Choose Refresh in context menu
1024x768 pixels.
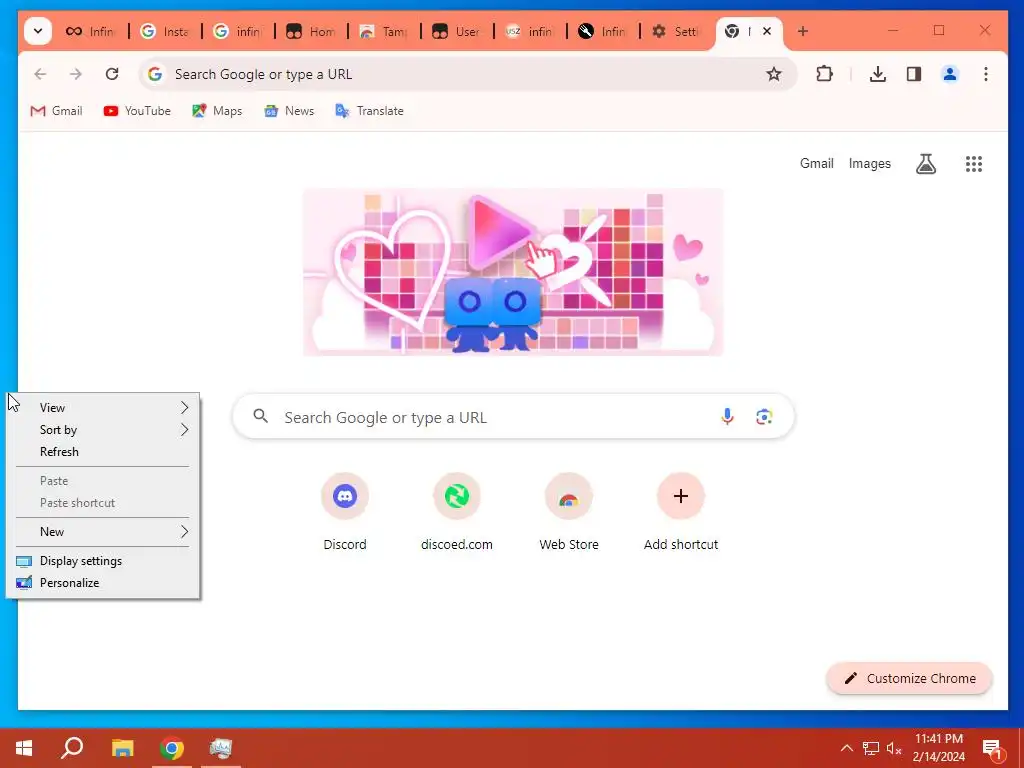[x=103, y=452]
